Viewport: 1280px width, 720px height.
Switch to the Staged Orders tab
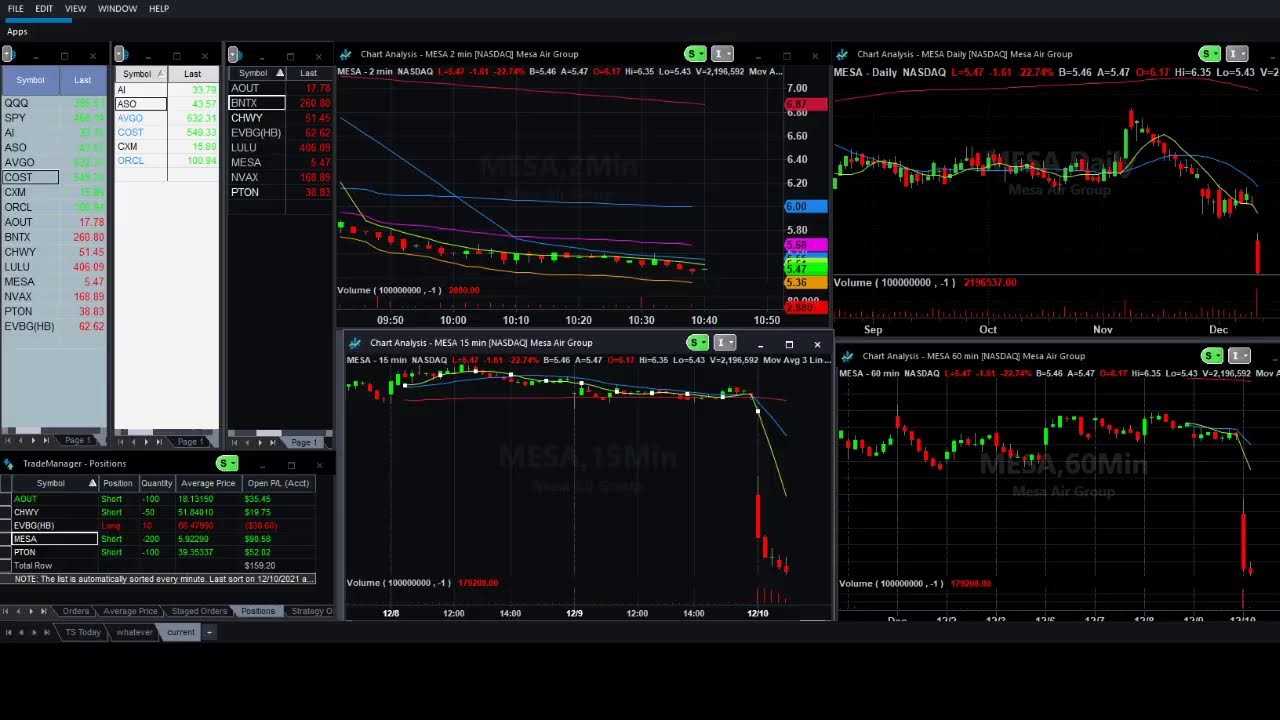click(x=199, y=611)
